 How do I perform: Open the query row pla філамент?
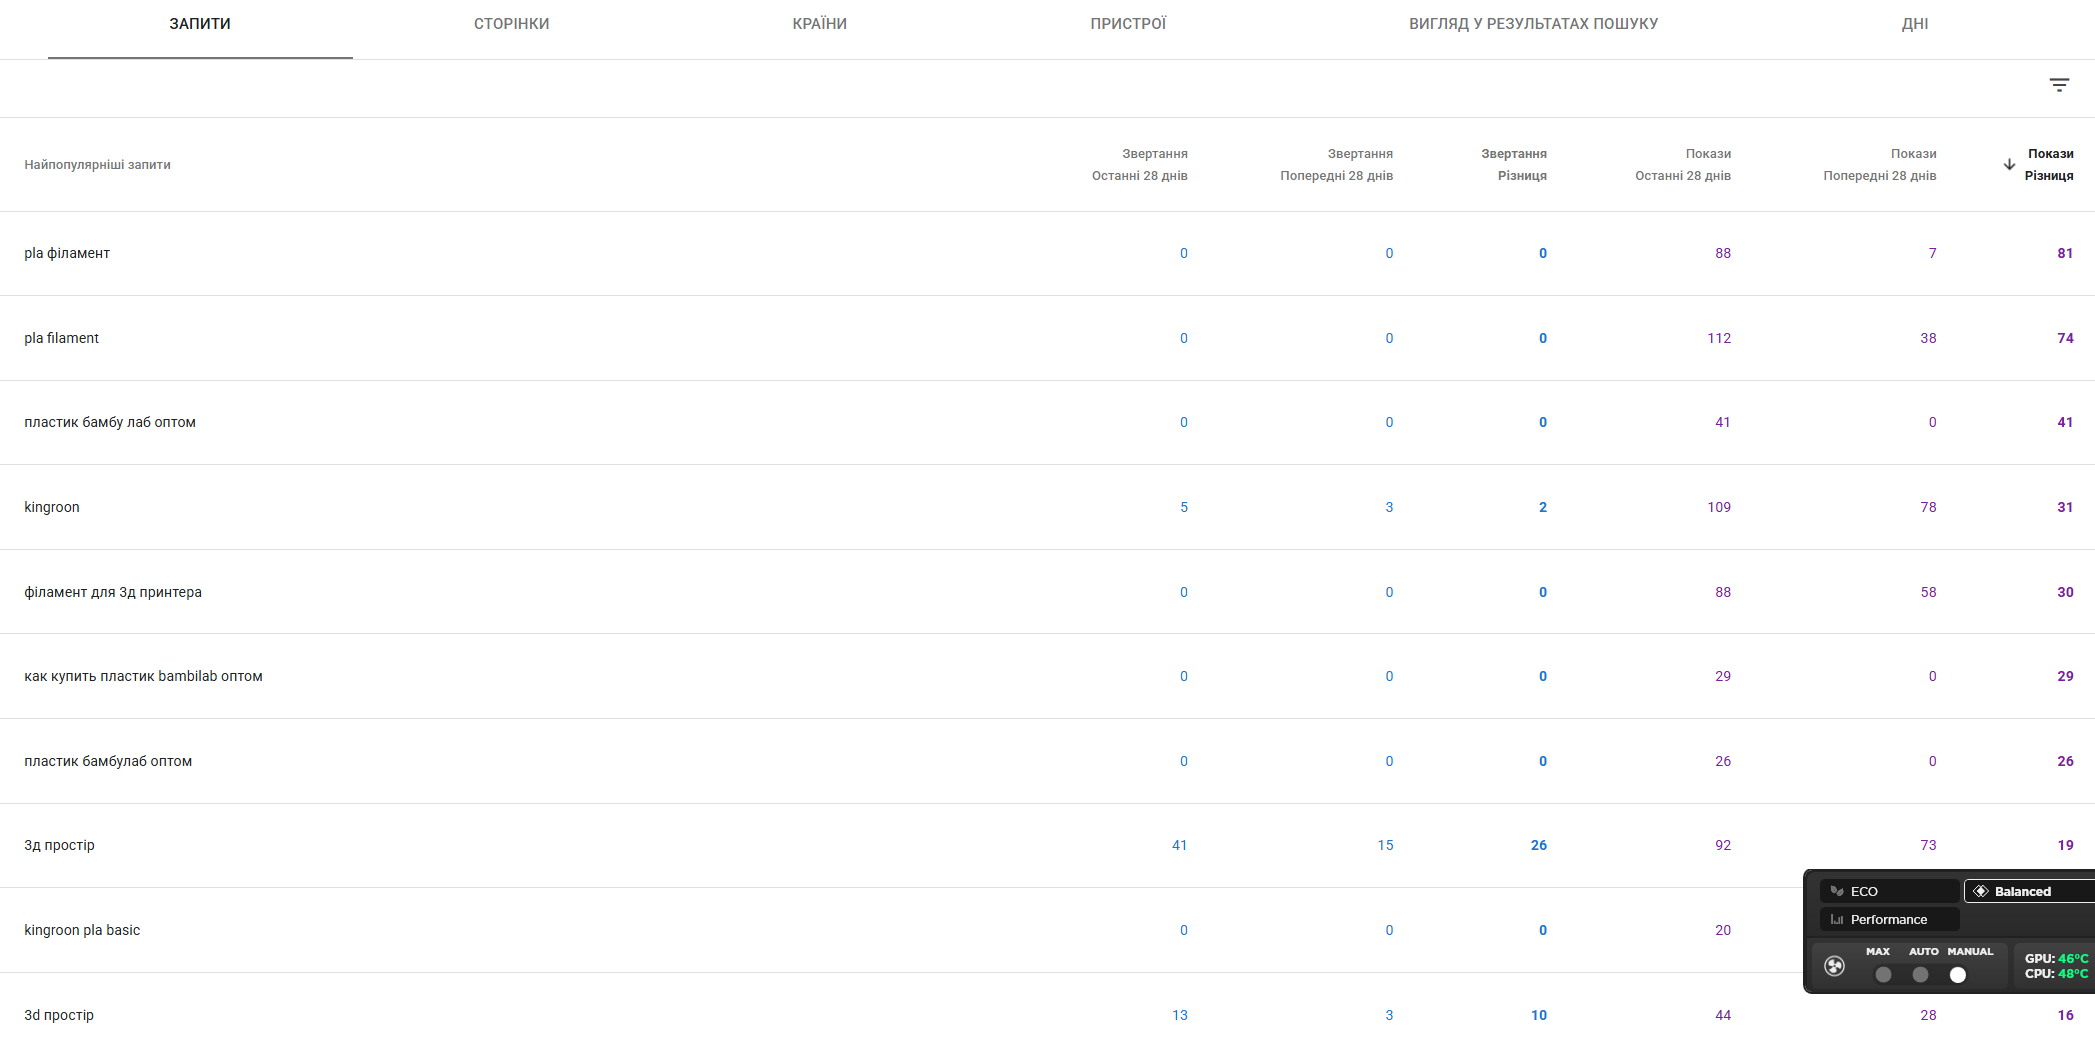[x=1047, y=253]
